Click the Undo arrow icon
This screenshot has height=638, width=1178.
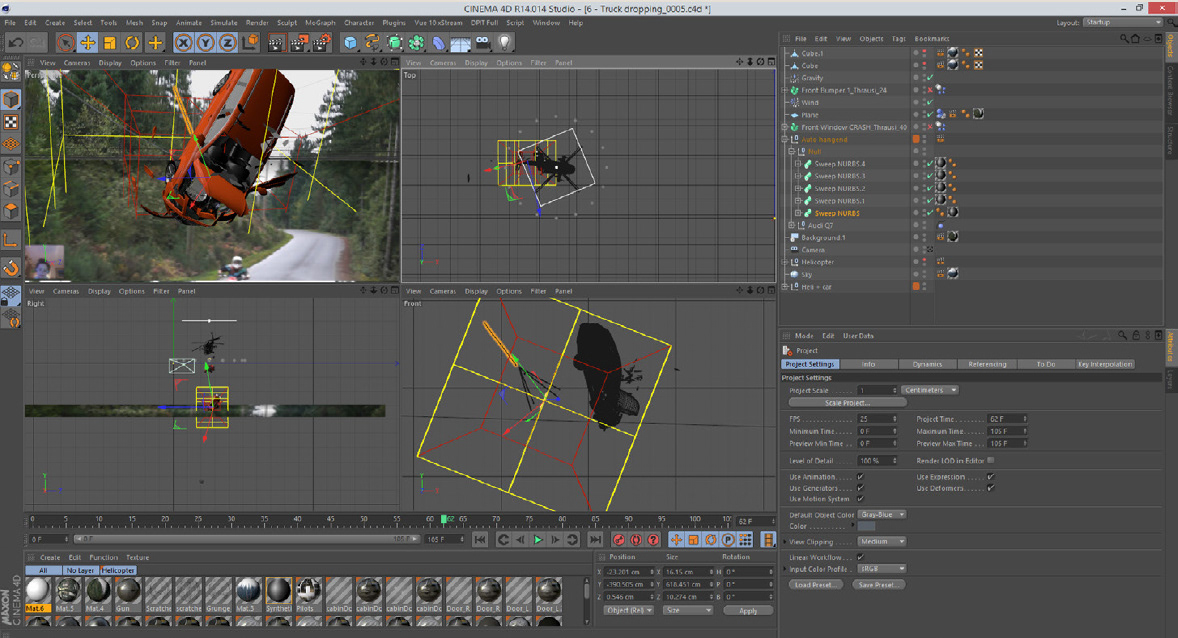tap(15, 43)
